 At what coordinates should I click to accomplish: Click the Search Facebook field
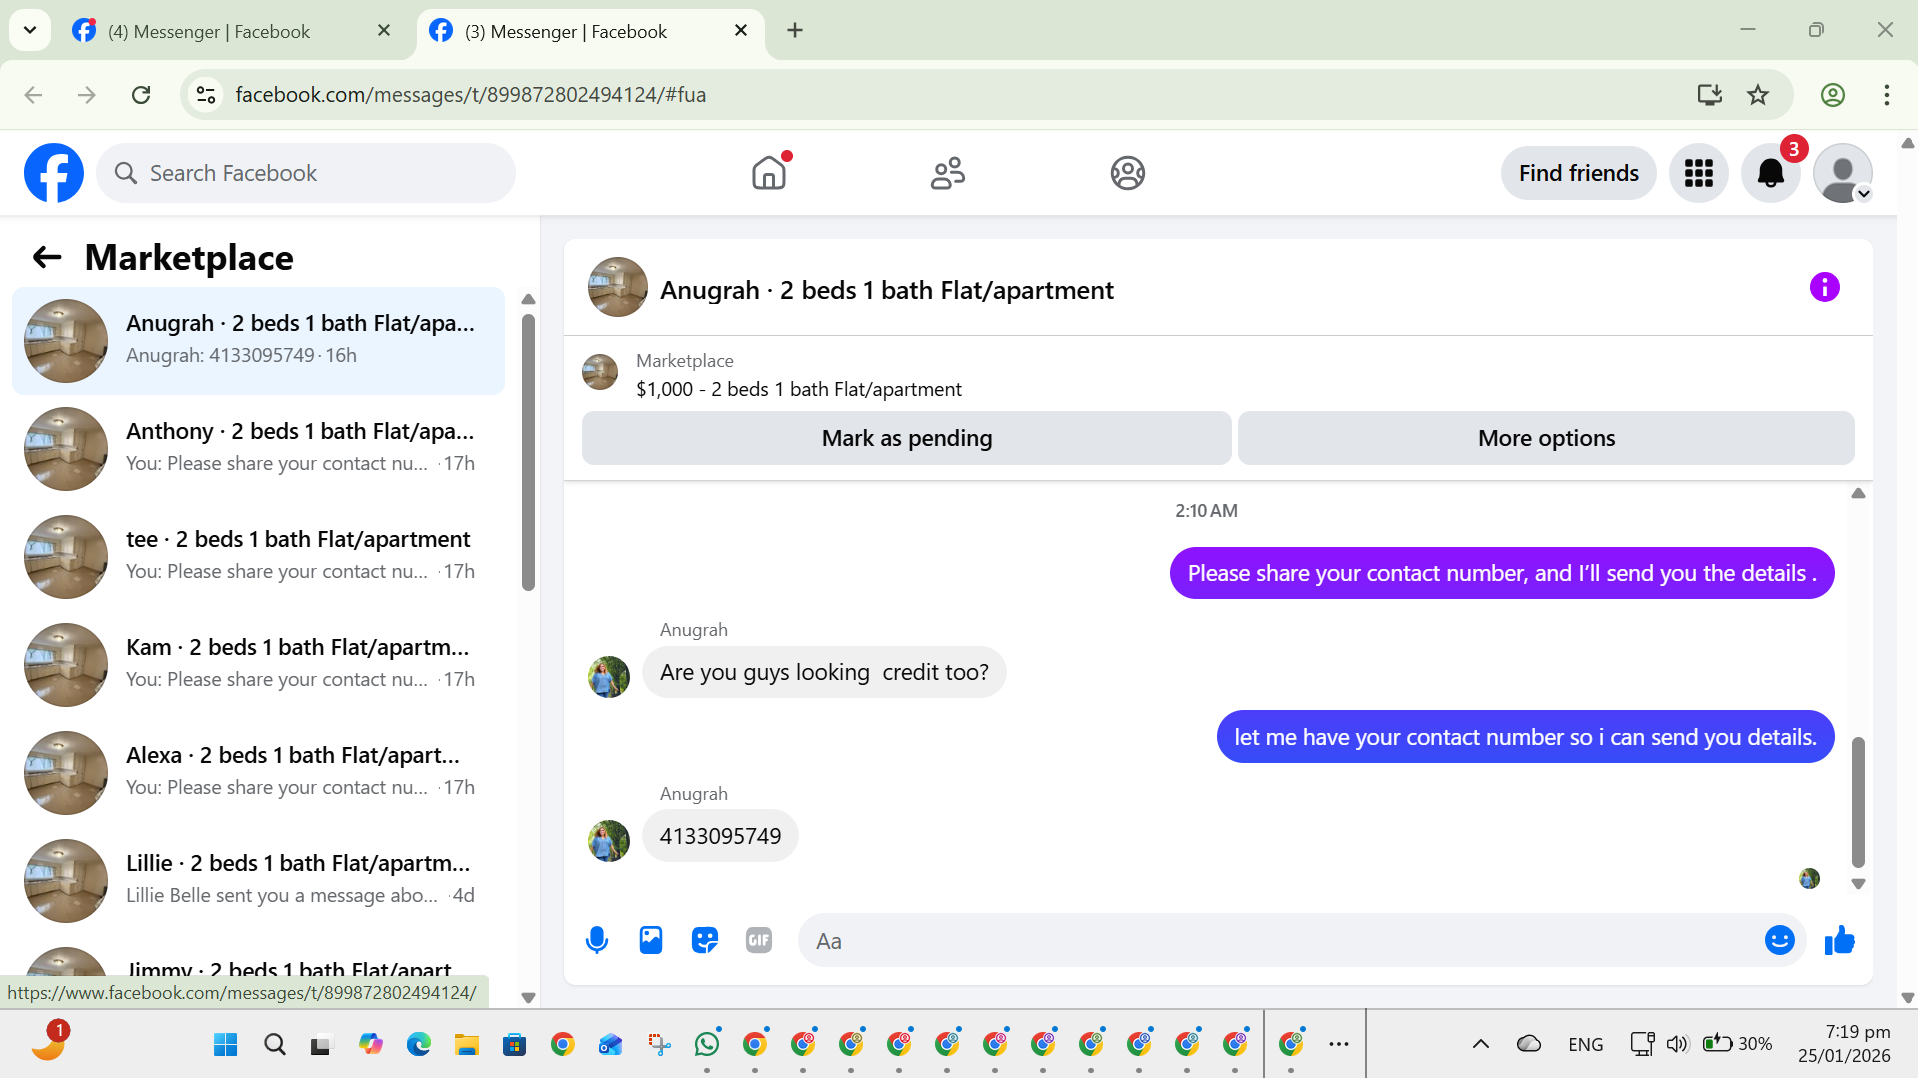tap(306, 173)
